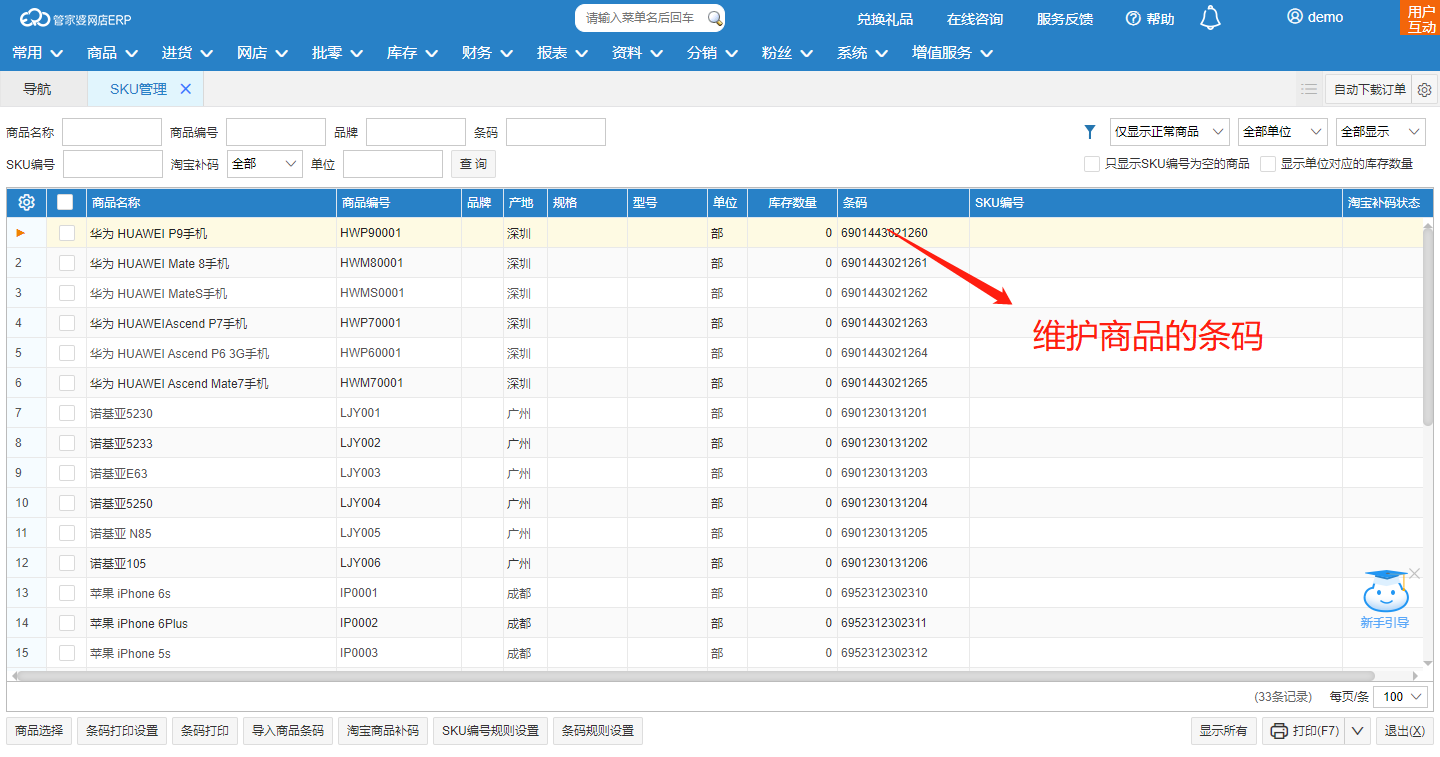This screenshot has height=757, width=1440.
Task: Check the box for 华为 HUAWEI P9手机
Action: [x=67, y=233]
